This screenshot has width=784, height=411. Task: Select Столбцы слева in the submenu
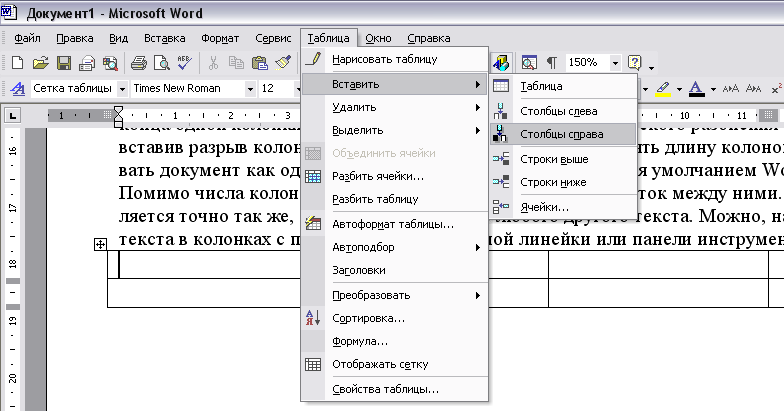[x=564, y=112]
